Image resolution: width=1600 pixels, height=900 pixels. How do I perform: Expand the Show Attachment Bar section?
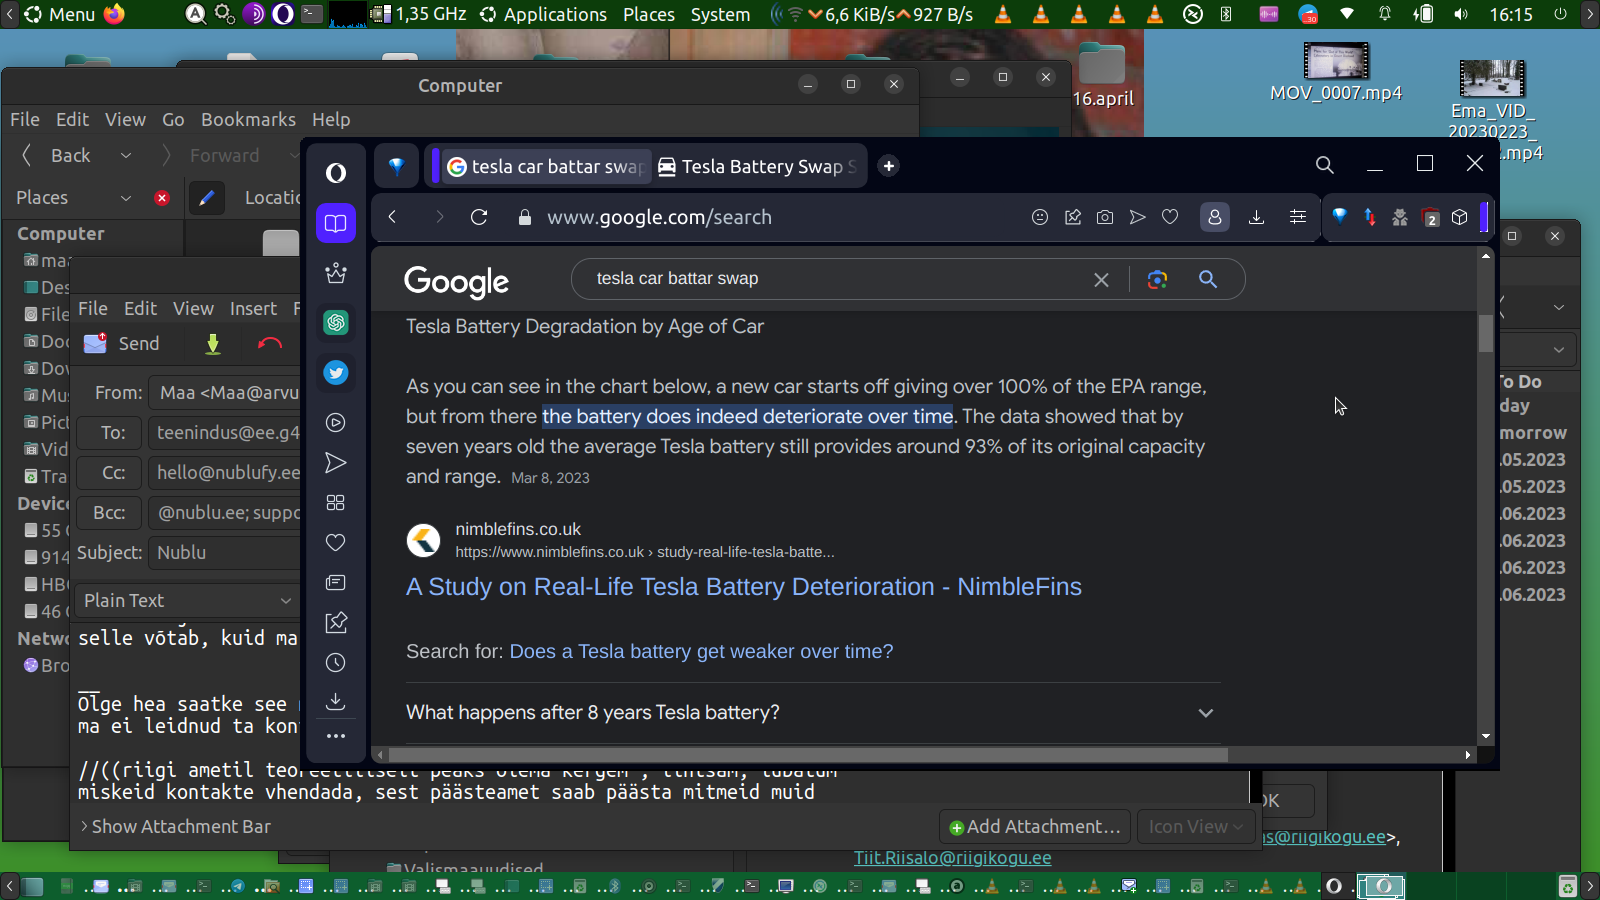click(x=175, y=827)
